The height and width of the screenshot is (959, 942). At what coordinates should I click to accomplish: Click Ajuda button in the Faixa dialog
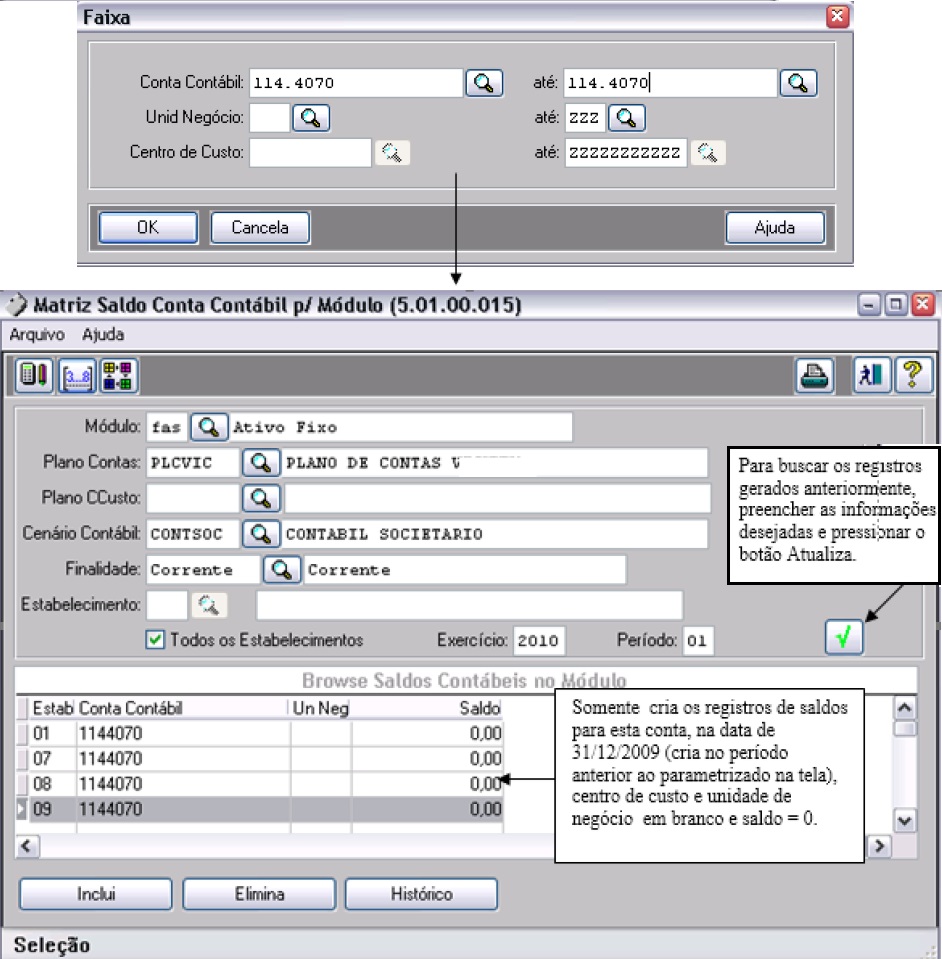[x=774, y=228]
